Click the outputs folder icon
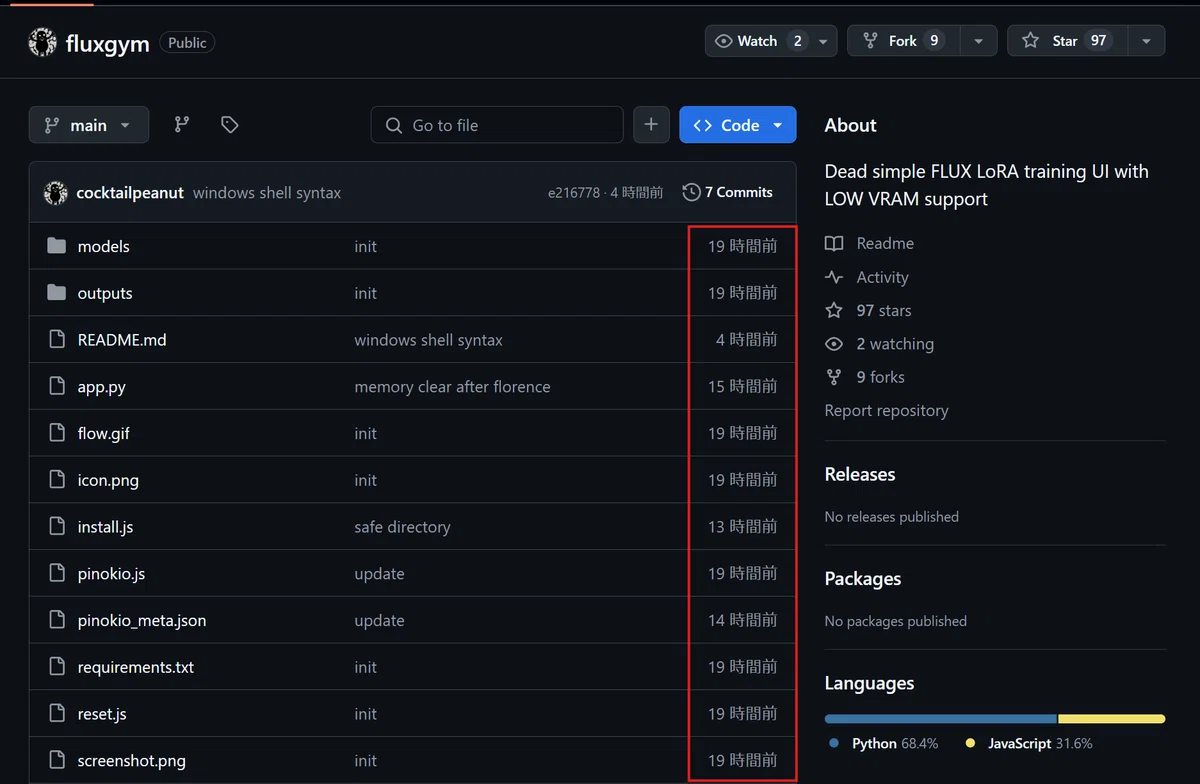 pyautogui.click(x=57, y=293)
